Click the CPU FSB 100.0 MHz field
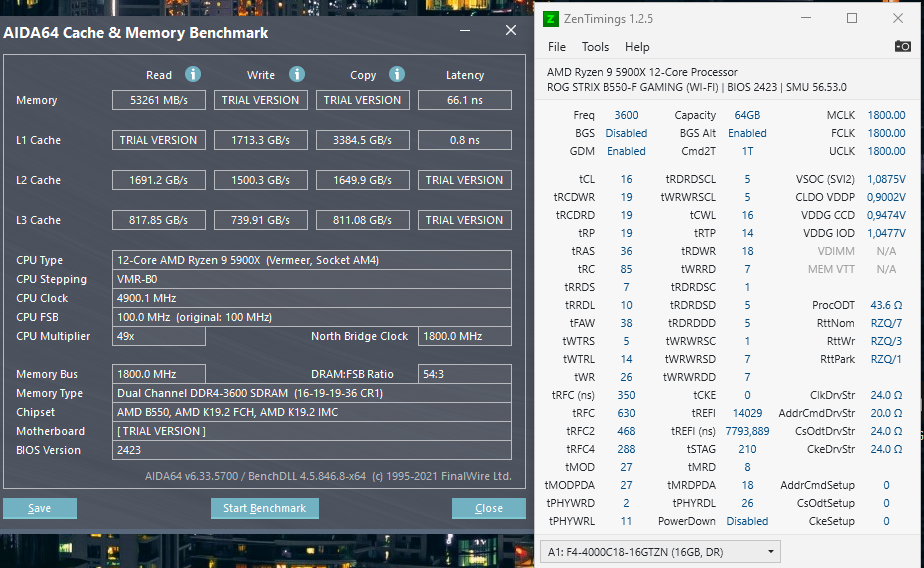 tap(312, 317)
